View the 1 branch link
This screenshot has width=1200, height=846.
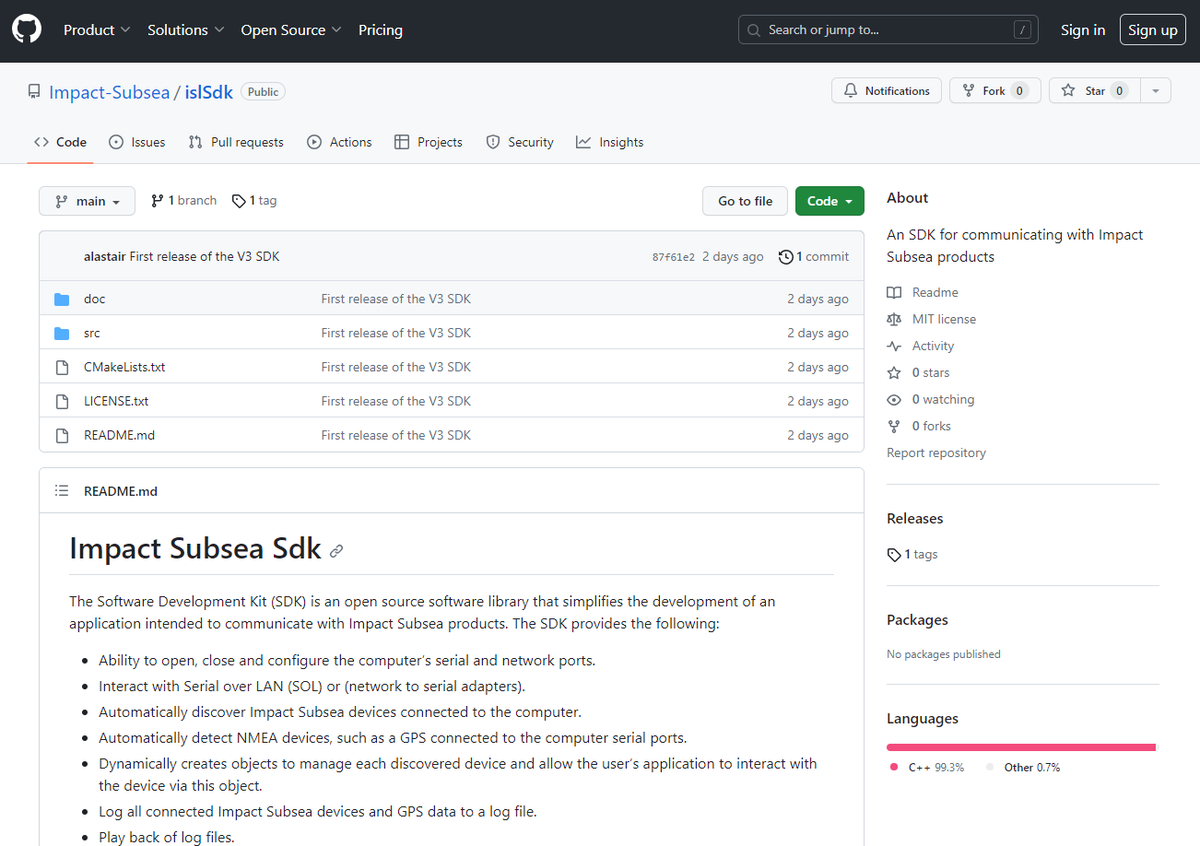click(184, 201)
